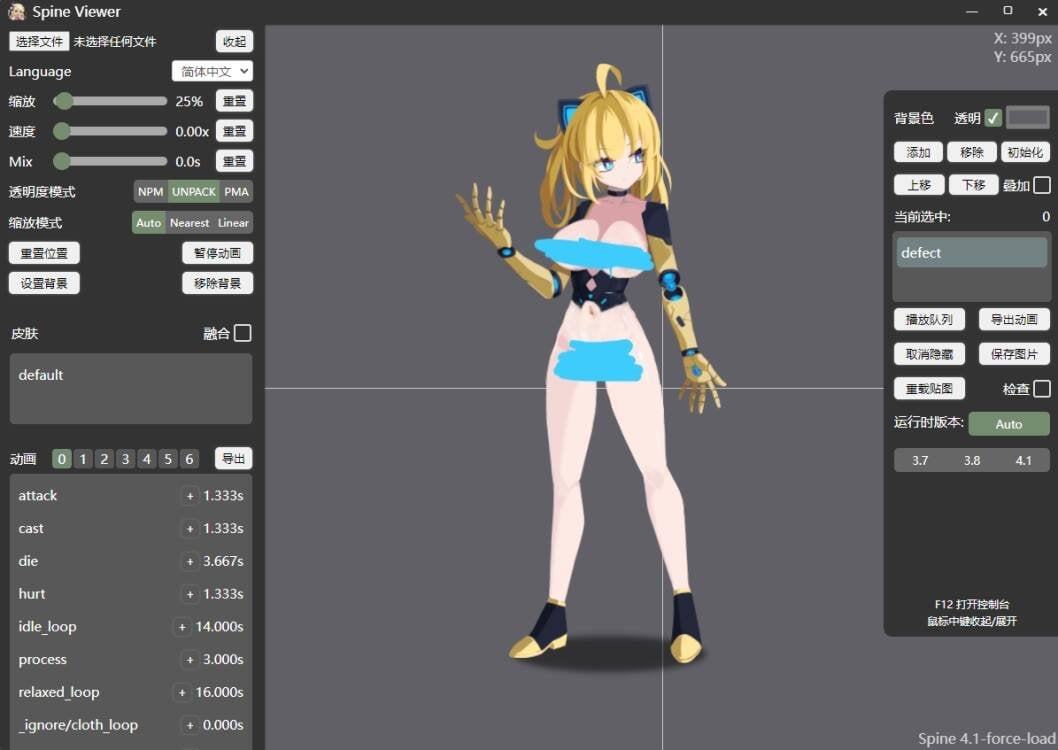
Task: Switch to animation track 4
Action: pos(146,459)
